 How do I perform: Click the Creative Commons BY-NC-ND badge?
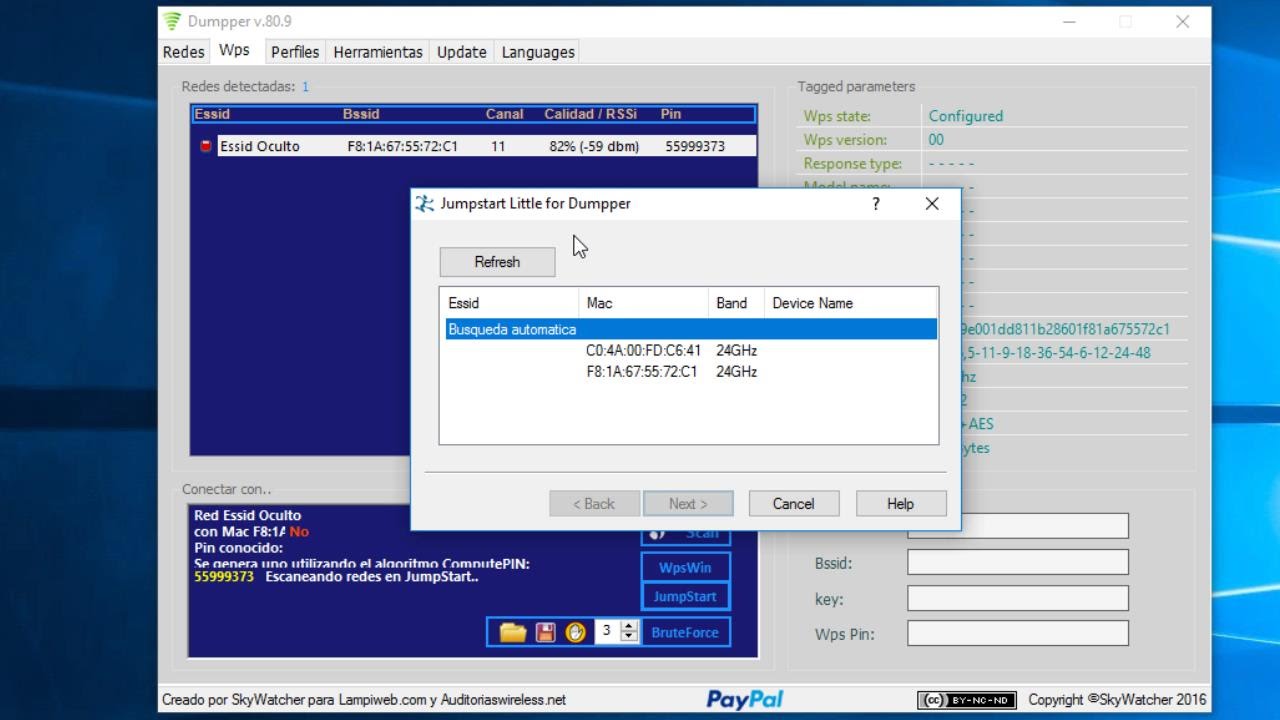[962, 700]
